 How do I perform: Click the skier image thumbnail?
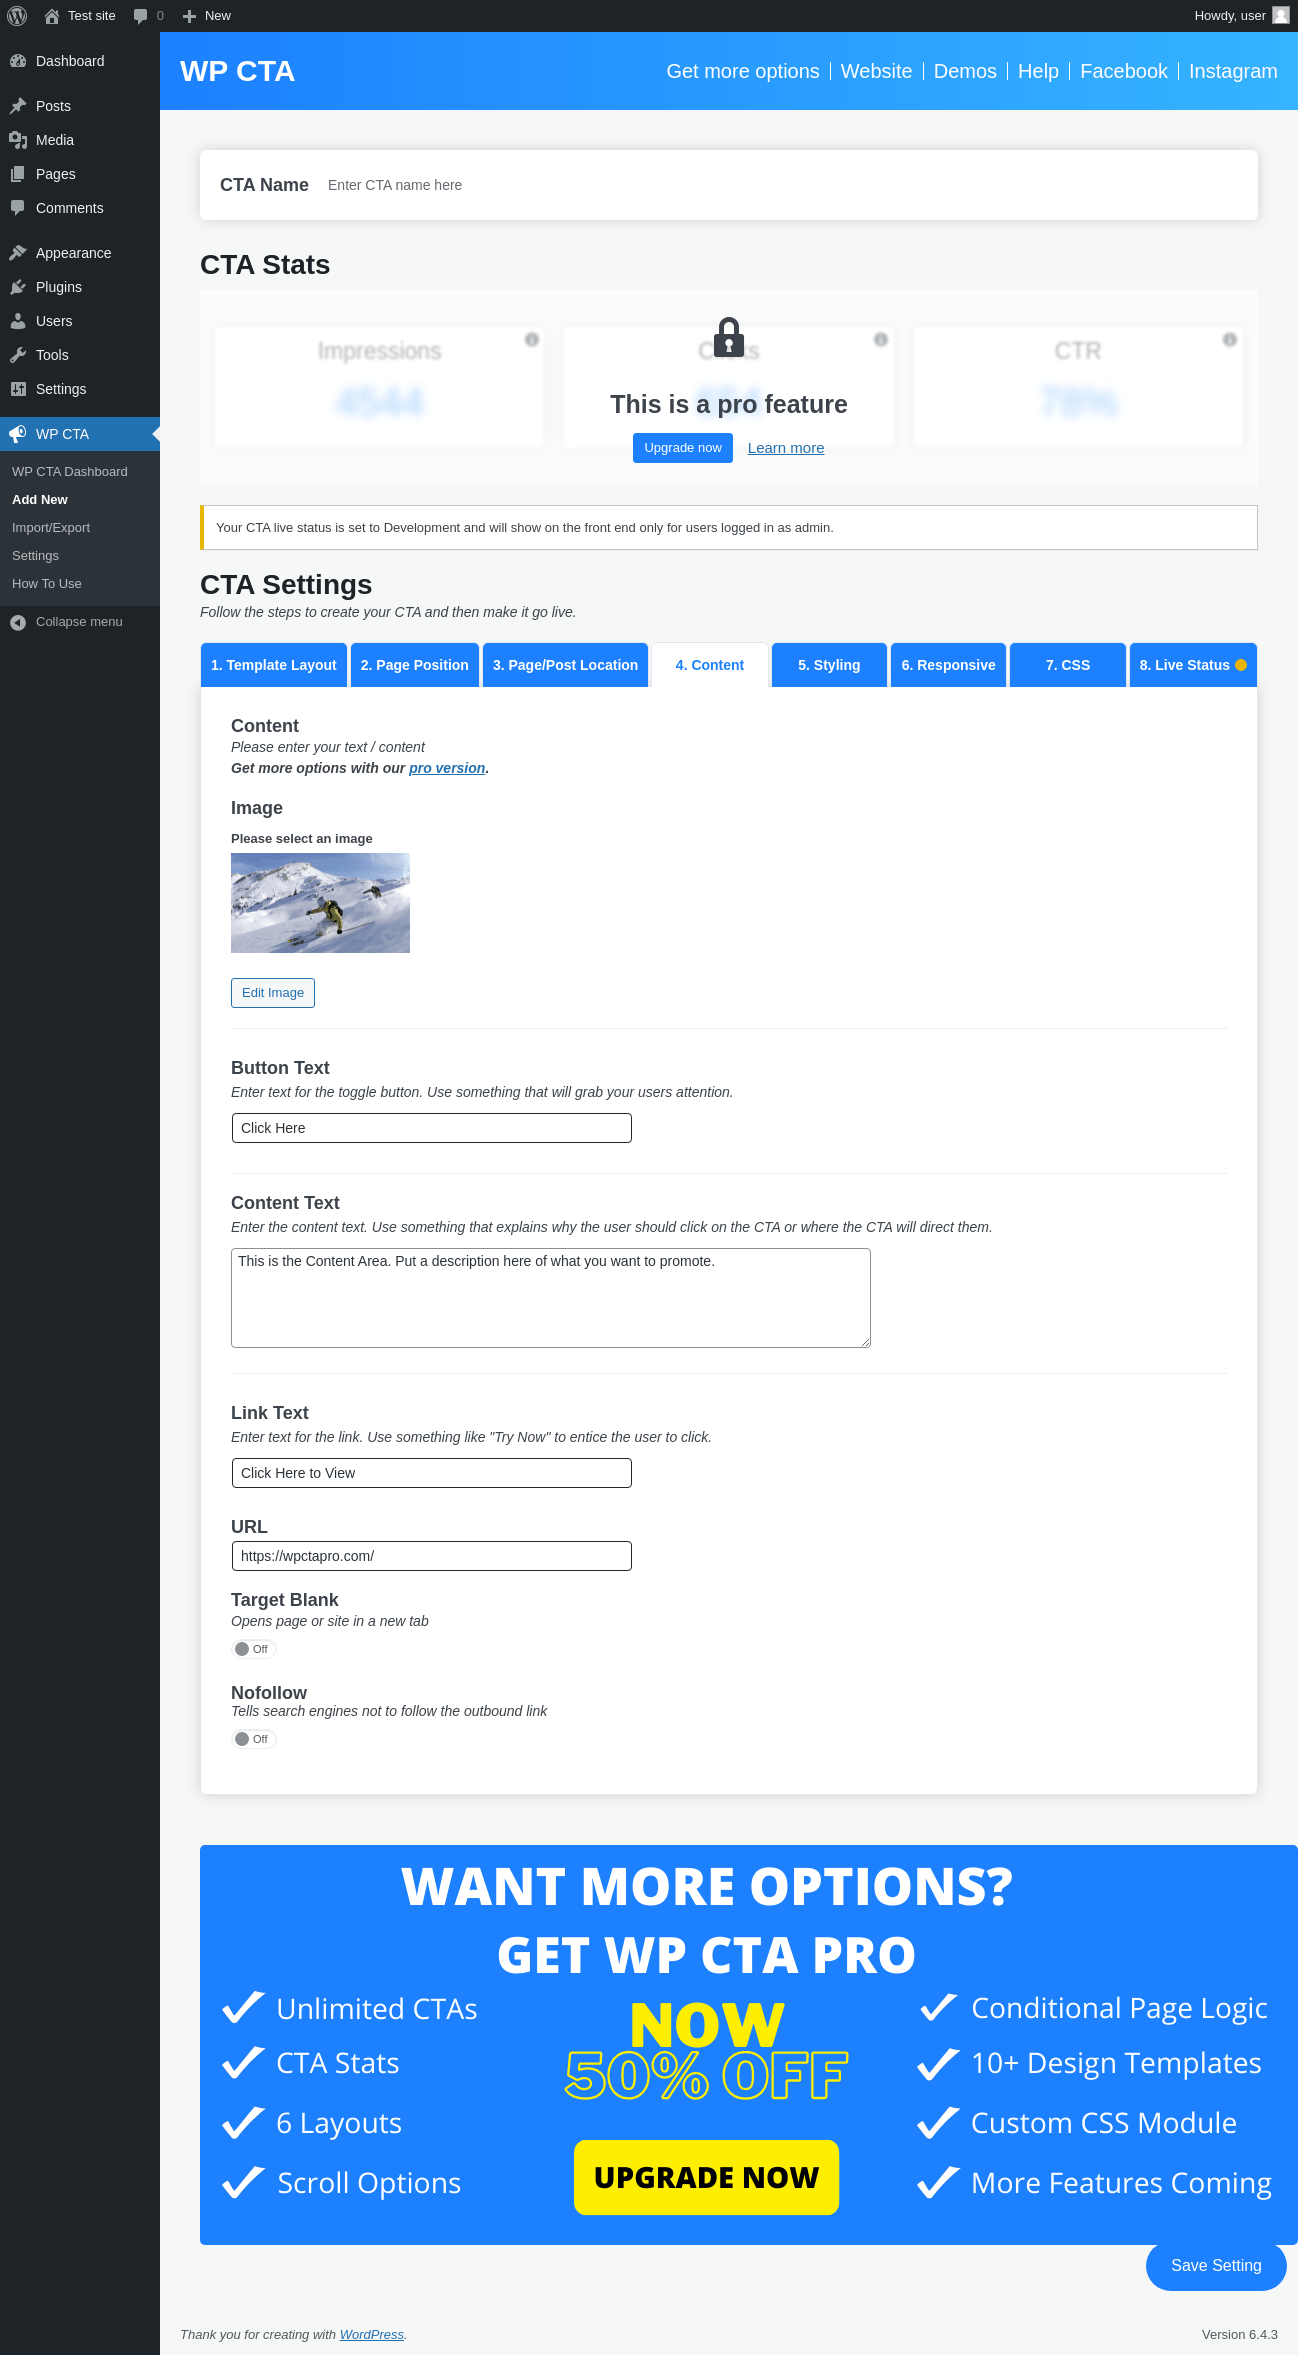point(320,903)
